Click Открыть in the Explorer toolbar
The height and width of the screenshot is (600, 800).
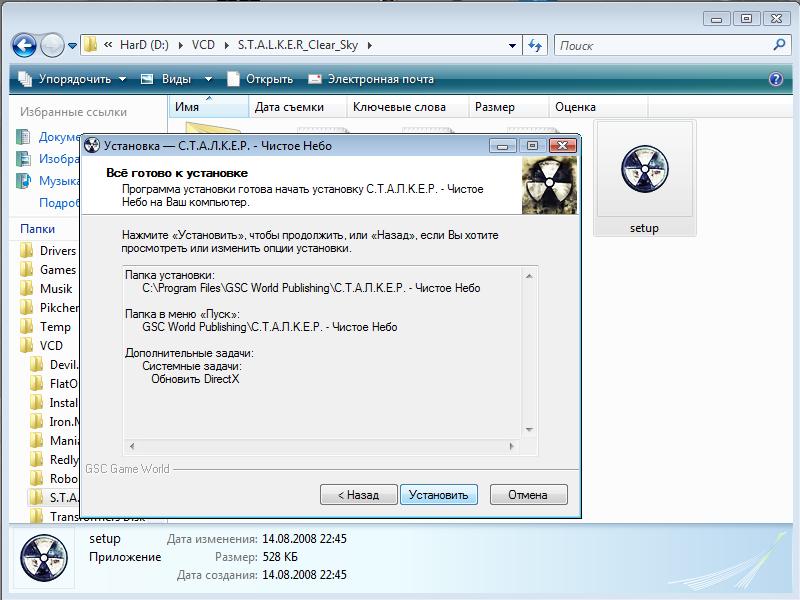(x=260, y=79)
